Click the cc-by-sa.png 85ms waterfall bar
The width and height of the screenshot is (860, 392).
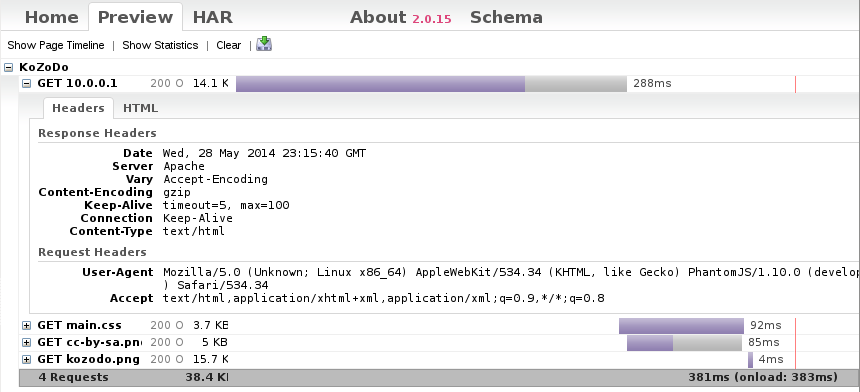684,343
